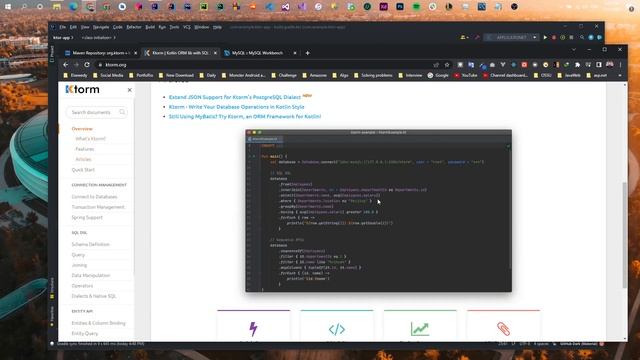Open Schema Definition sidebar link

pyautogui.click(x=90, y=244)
